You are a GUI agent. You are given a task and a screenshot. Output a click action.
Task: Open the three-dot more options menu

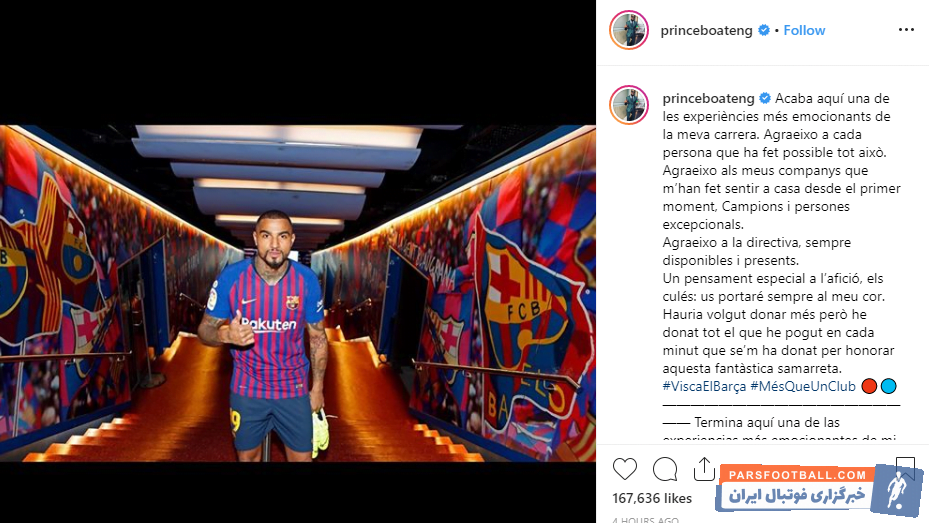click(906, 30)
